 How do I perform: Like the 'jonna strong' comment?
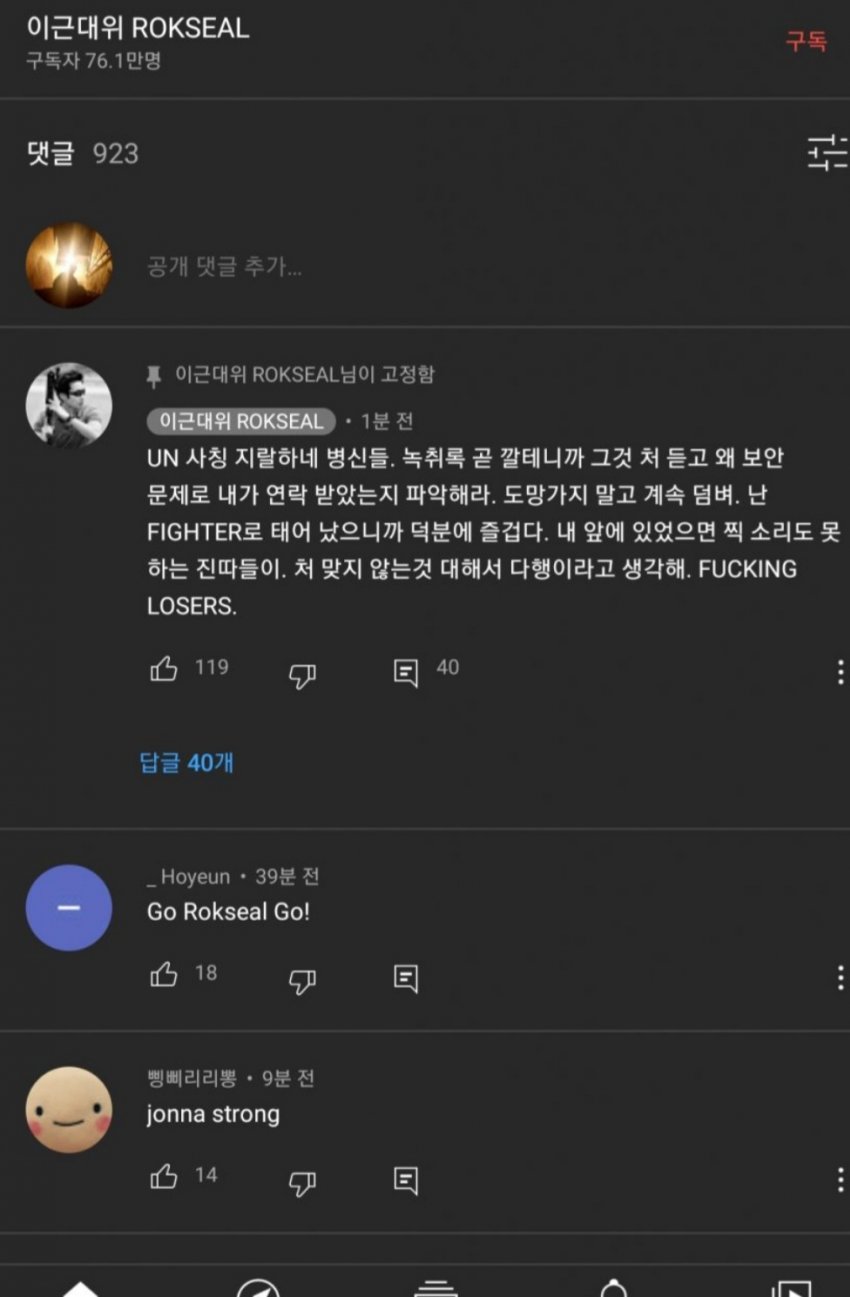pos(164,1176)
